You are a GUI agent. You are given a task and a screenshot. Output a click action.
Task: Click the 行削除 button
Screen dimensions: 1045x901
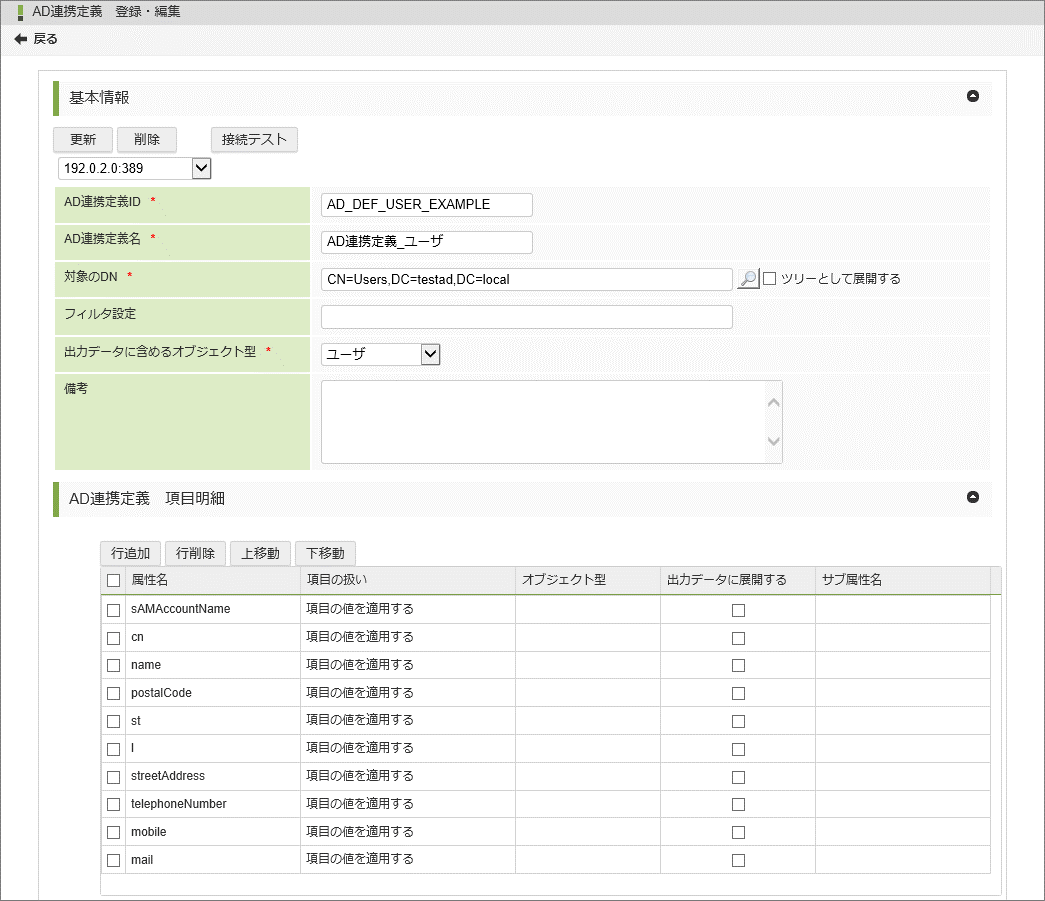click(195, 553)
